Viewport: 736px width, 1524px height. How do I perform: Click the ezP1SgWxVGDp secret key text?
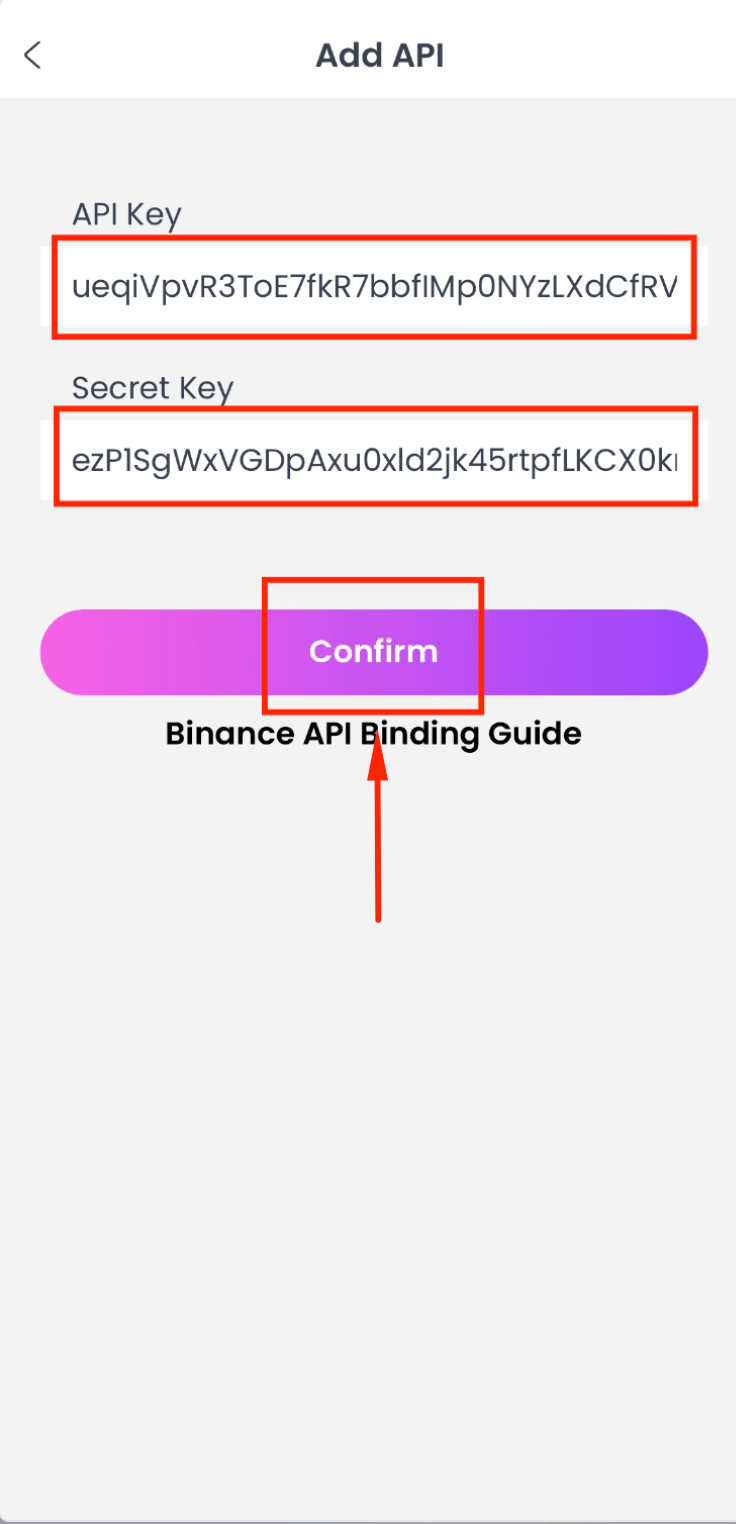coord(374,457)
